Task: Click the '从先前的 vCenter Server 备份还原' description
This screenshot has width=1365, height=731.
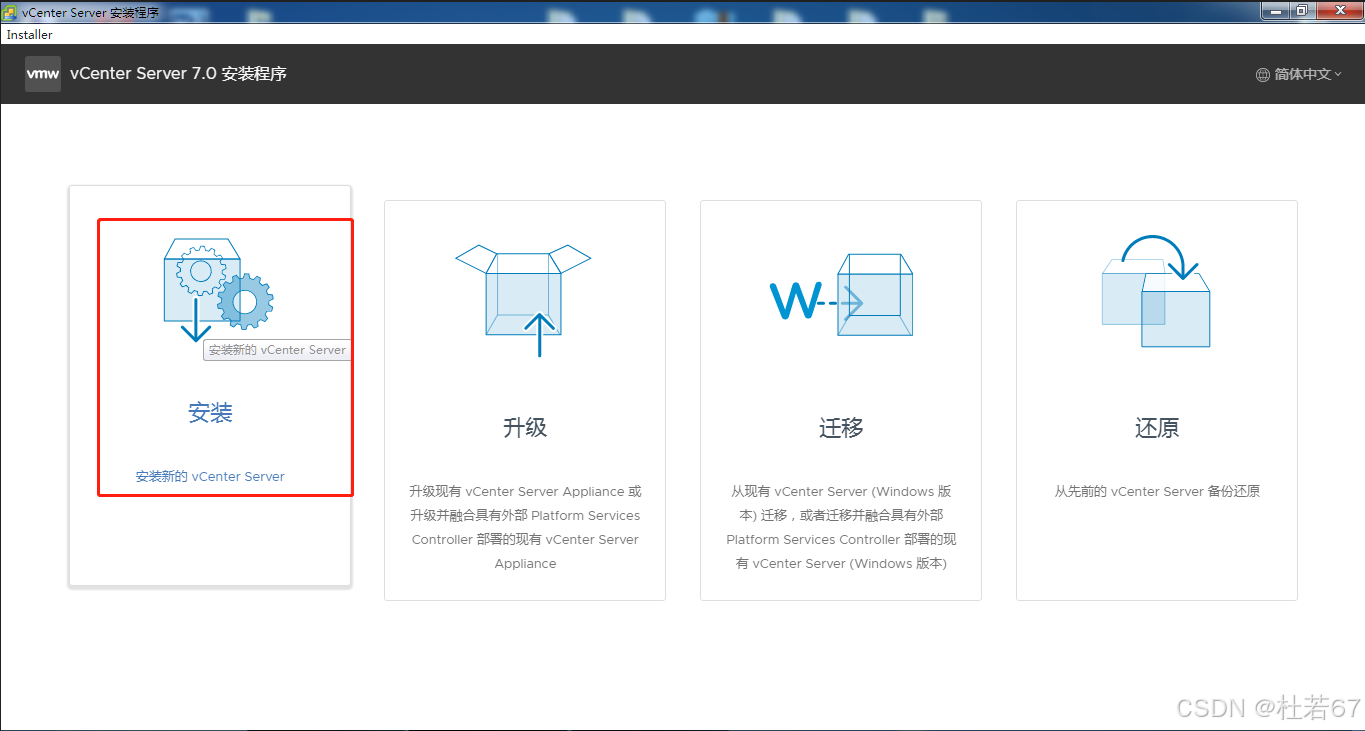Action: coord(1157,491)
